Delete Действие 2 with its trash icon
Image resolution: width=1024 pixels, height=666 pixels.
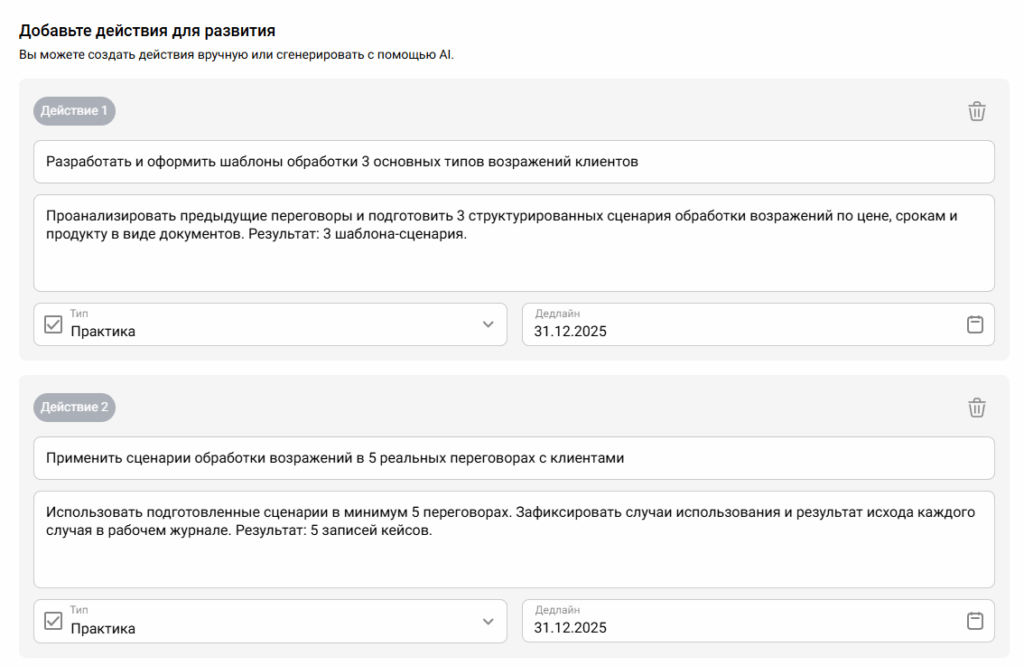(977, 407)
